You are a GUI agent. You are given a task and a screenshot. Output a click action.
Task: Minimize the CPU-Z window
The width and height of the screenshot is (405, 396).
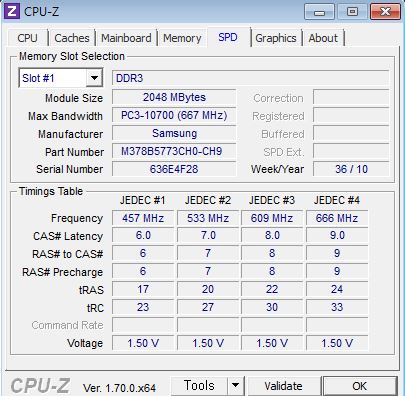[319, 12]
